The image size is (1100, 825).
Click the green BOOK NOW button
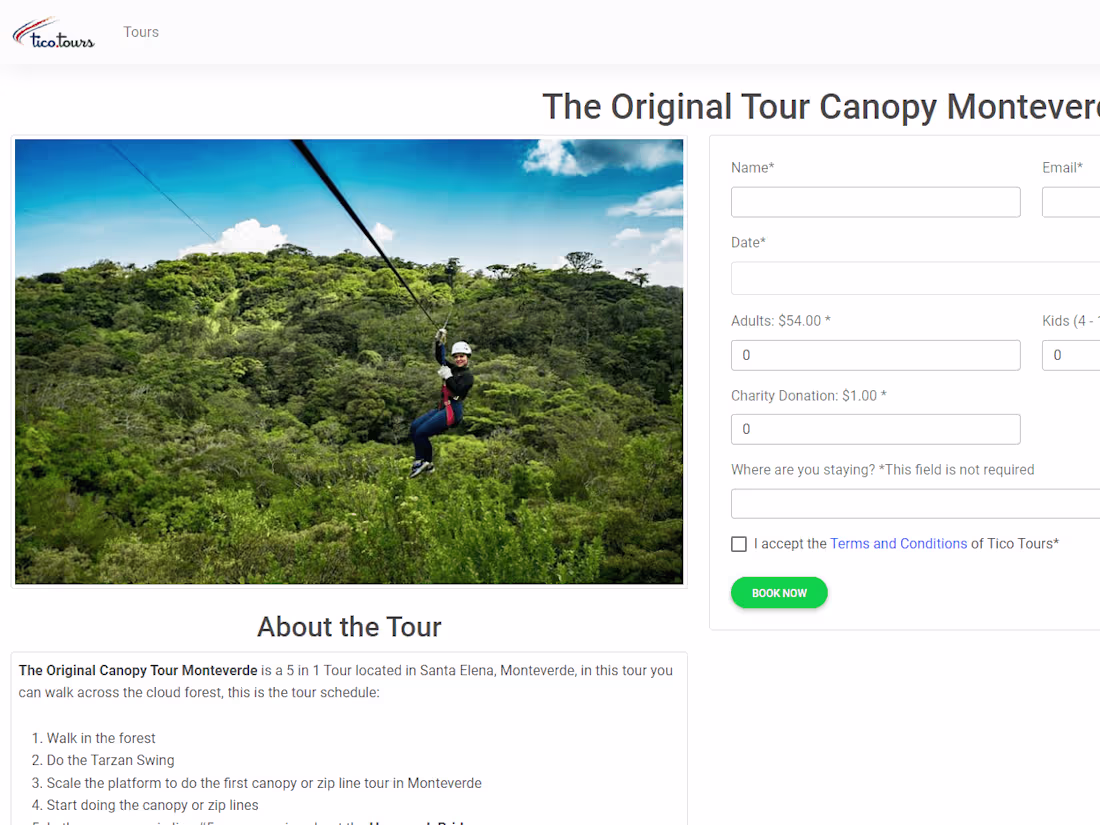click(779, 593)
